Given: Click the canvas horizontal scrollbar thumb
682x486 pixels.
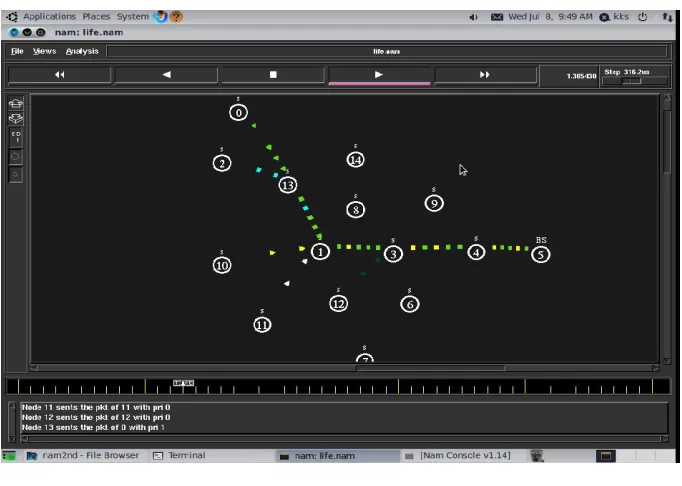Looking at the screenshot, I should click(x=431, y=368).
